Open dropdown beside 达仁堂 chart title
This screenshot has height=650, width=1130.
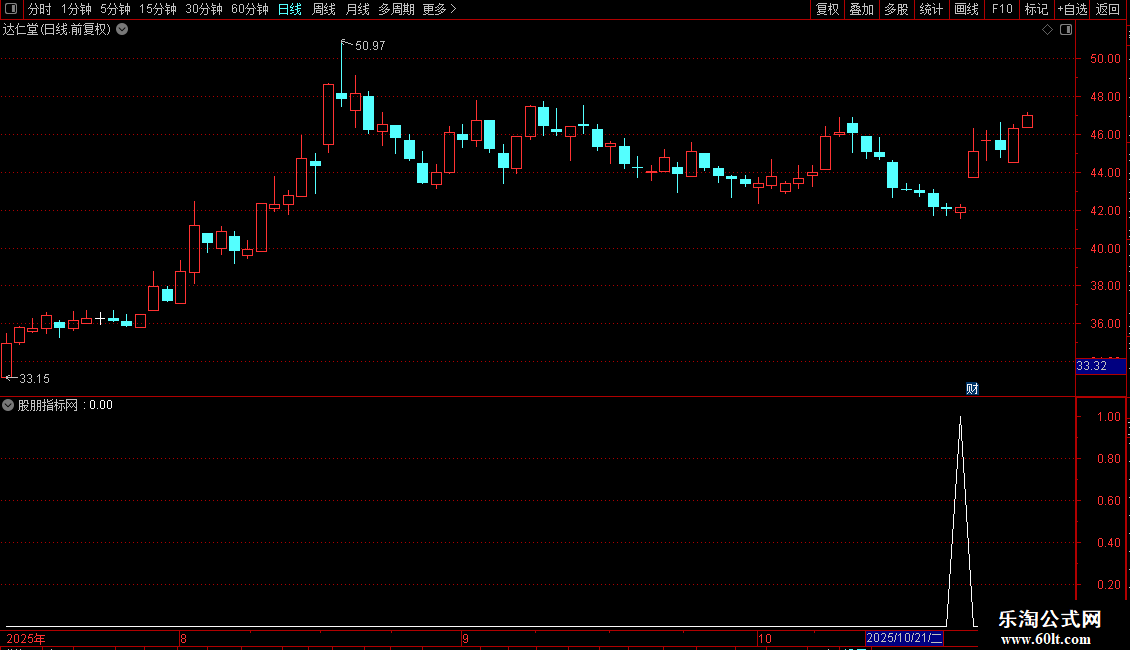tap(123, 29)
